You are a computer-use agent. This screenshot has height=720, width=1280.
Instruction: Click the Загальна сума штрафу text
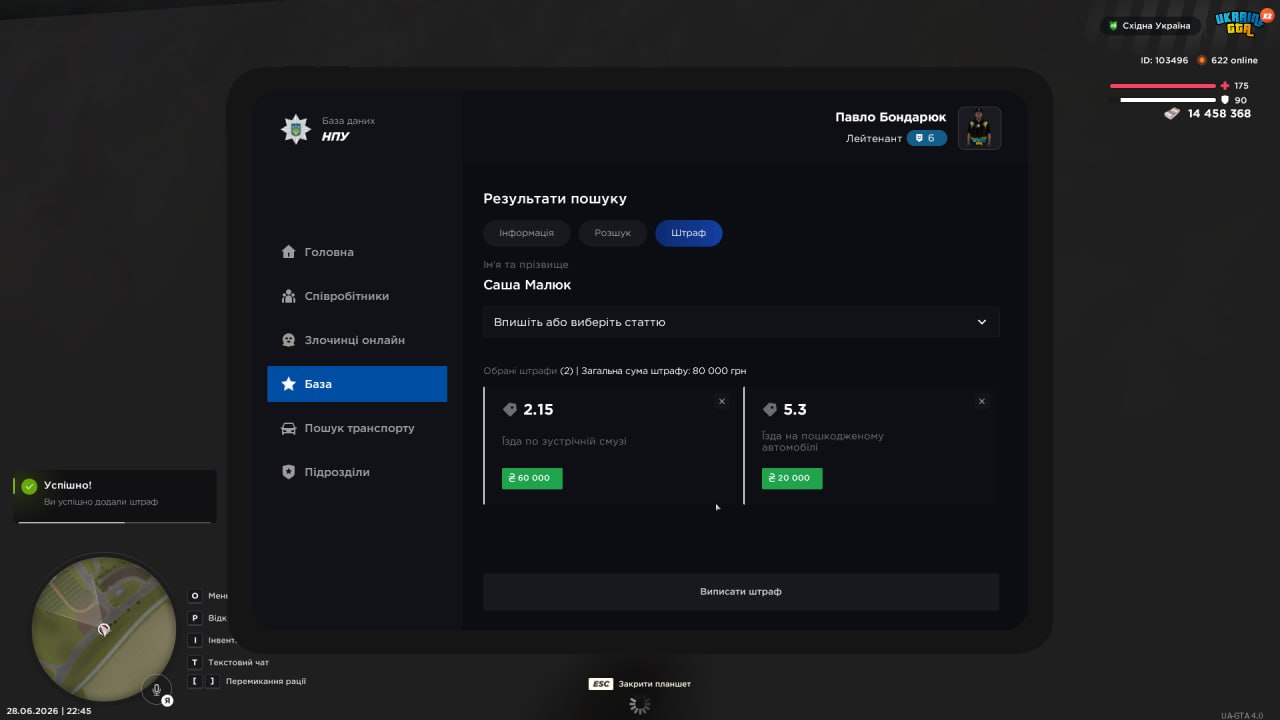(664, 371)
